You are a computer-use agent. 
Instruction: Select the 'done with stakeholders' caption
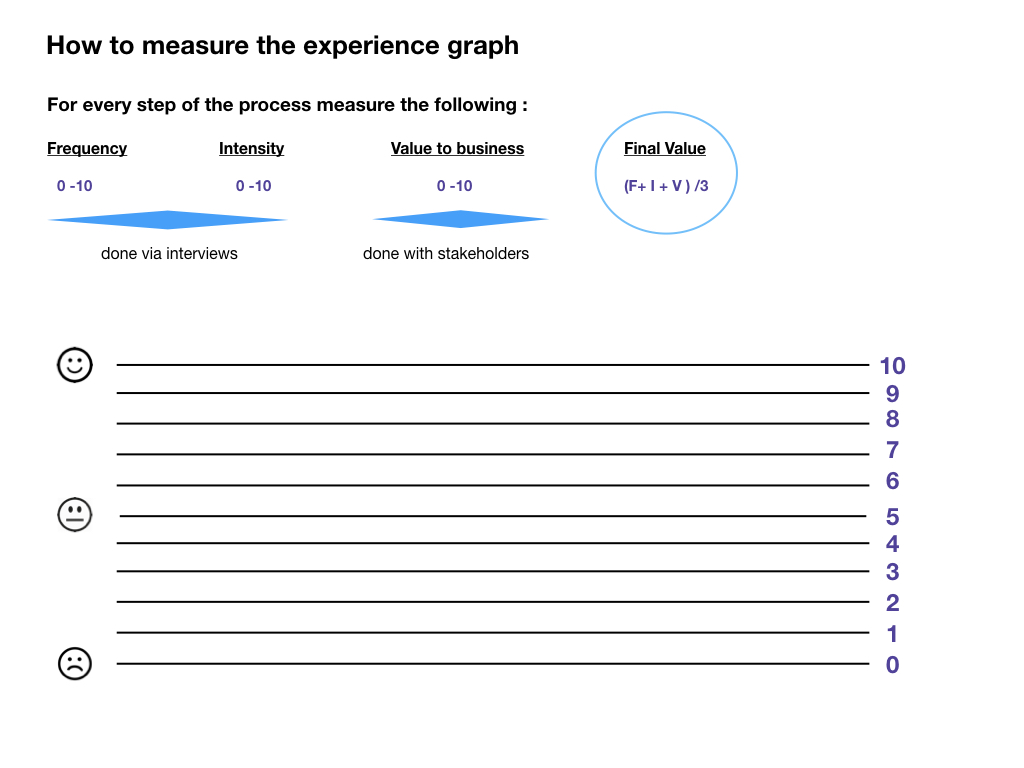pyautogui.click(x=446, y=254)
